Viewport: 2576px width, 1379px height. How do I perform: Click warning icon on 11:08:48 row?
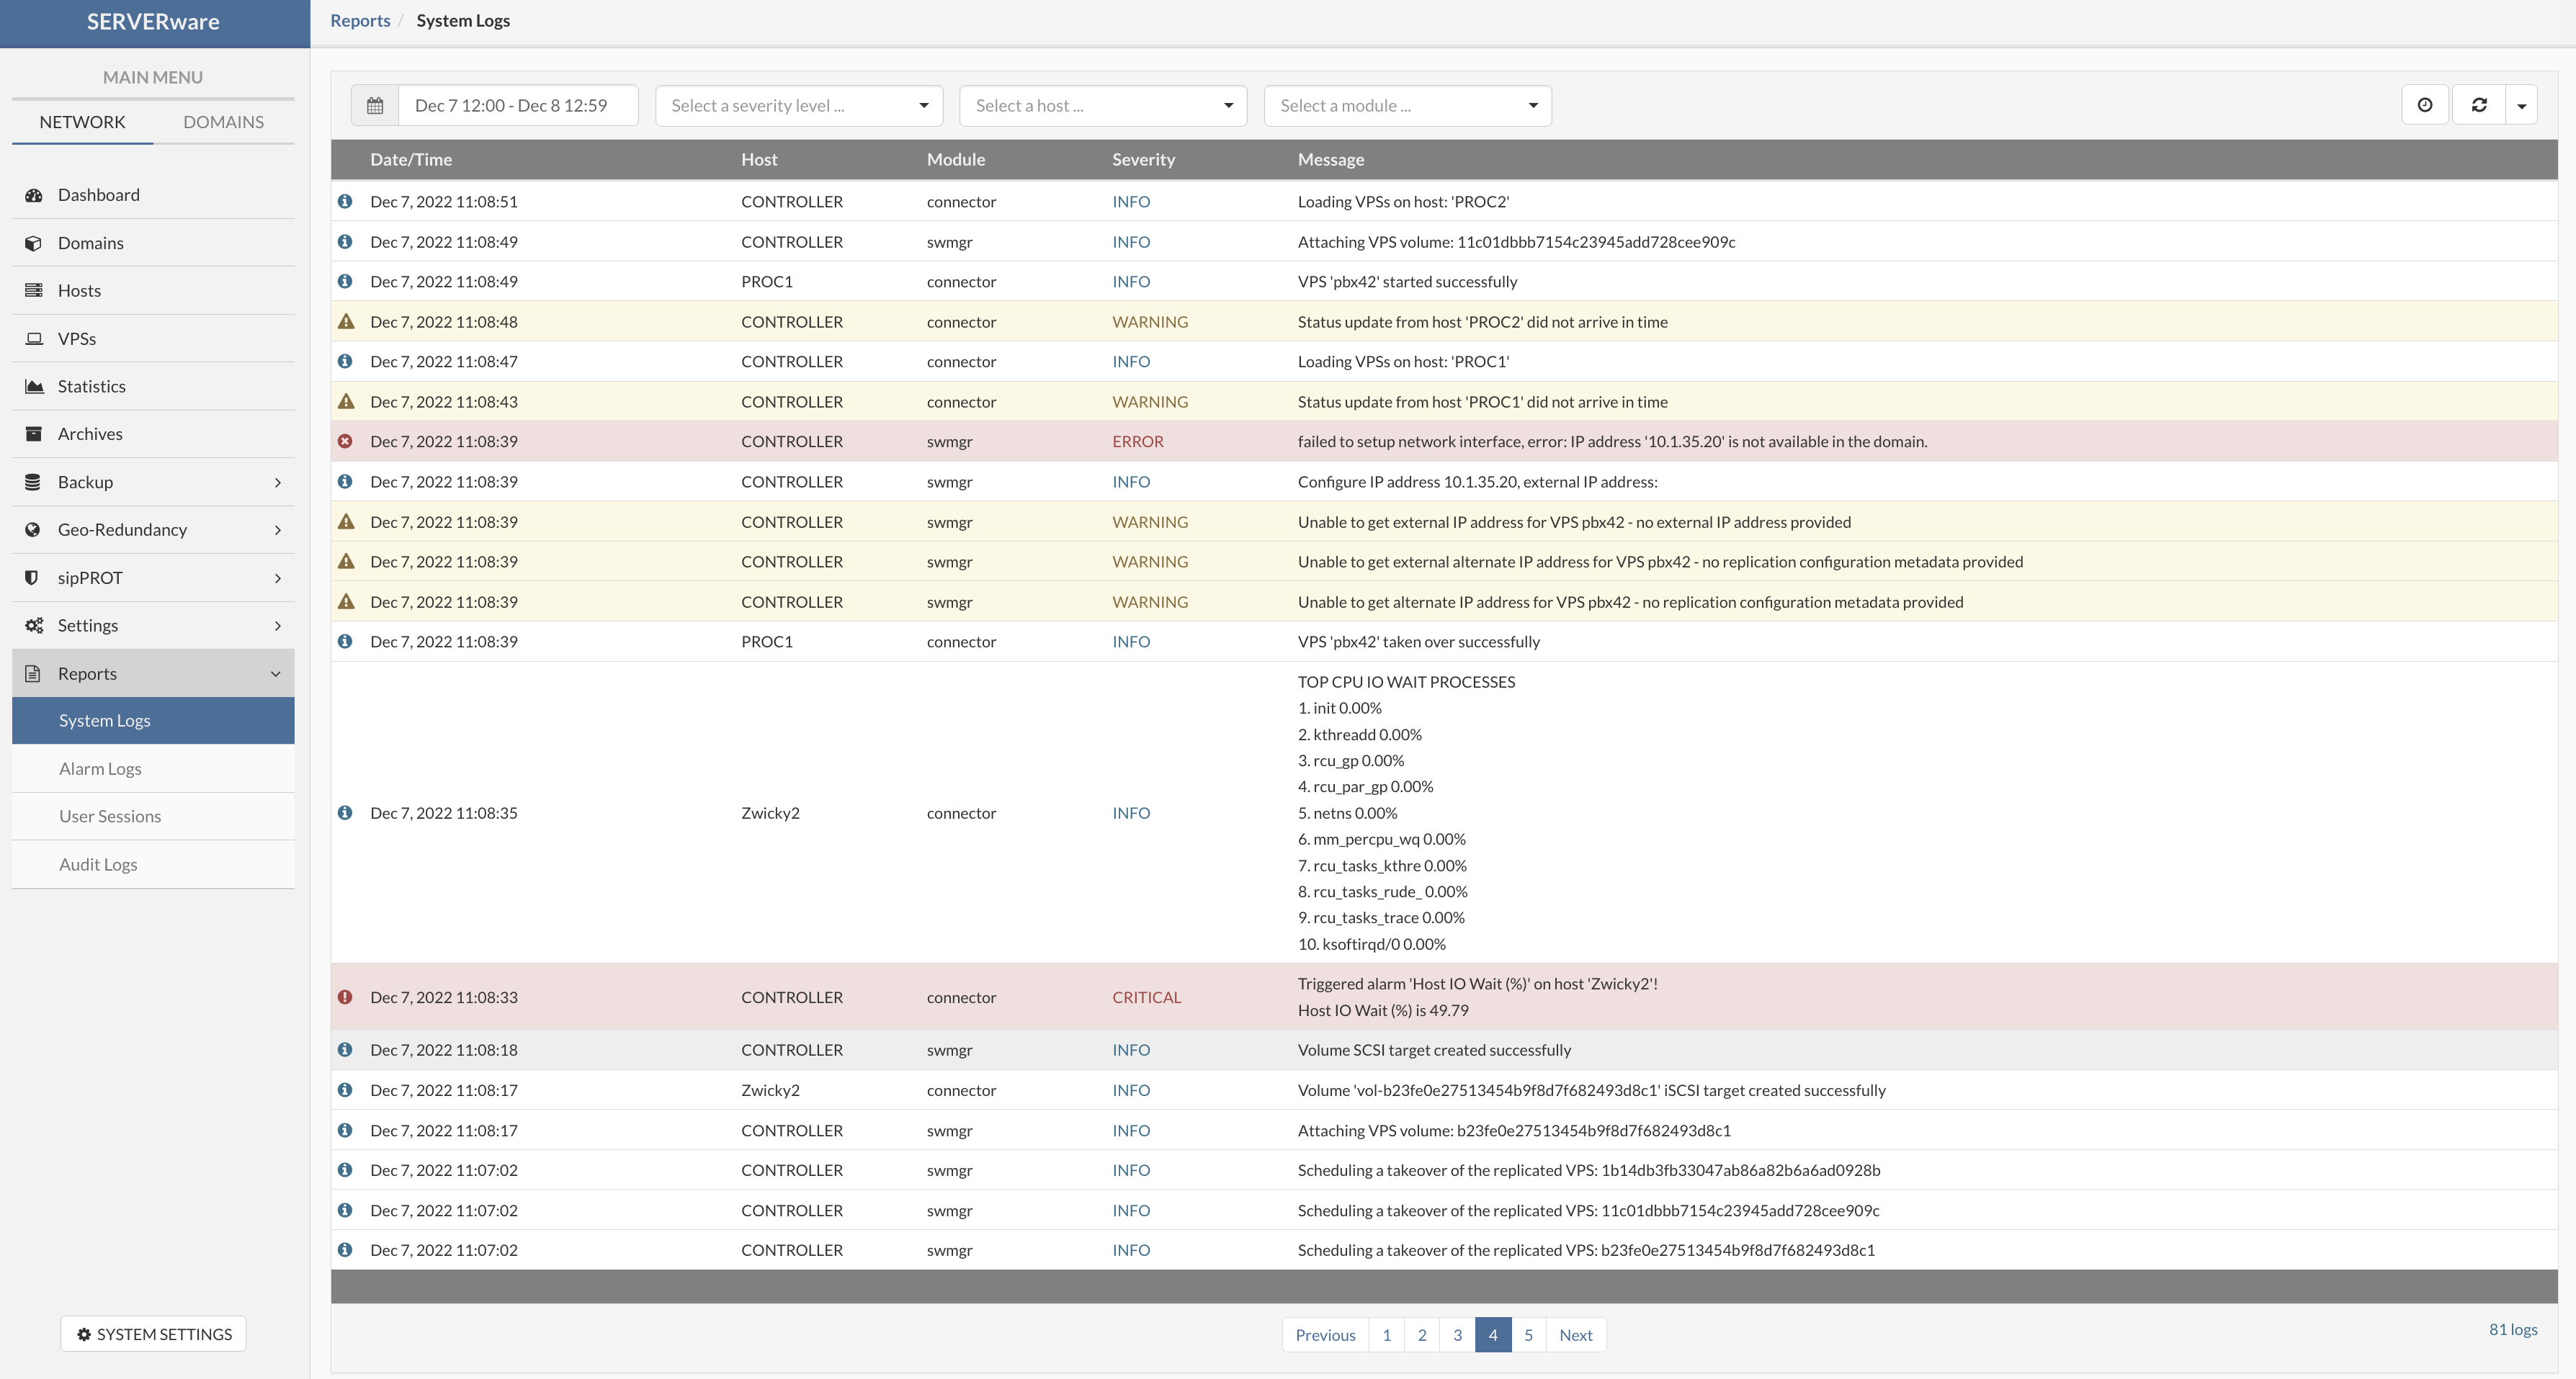(x=346, y=322)
